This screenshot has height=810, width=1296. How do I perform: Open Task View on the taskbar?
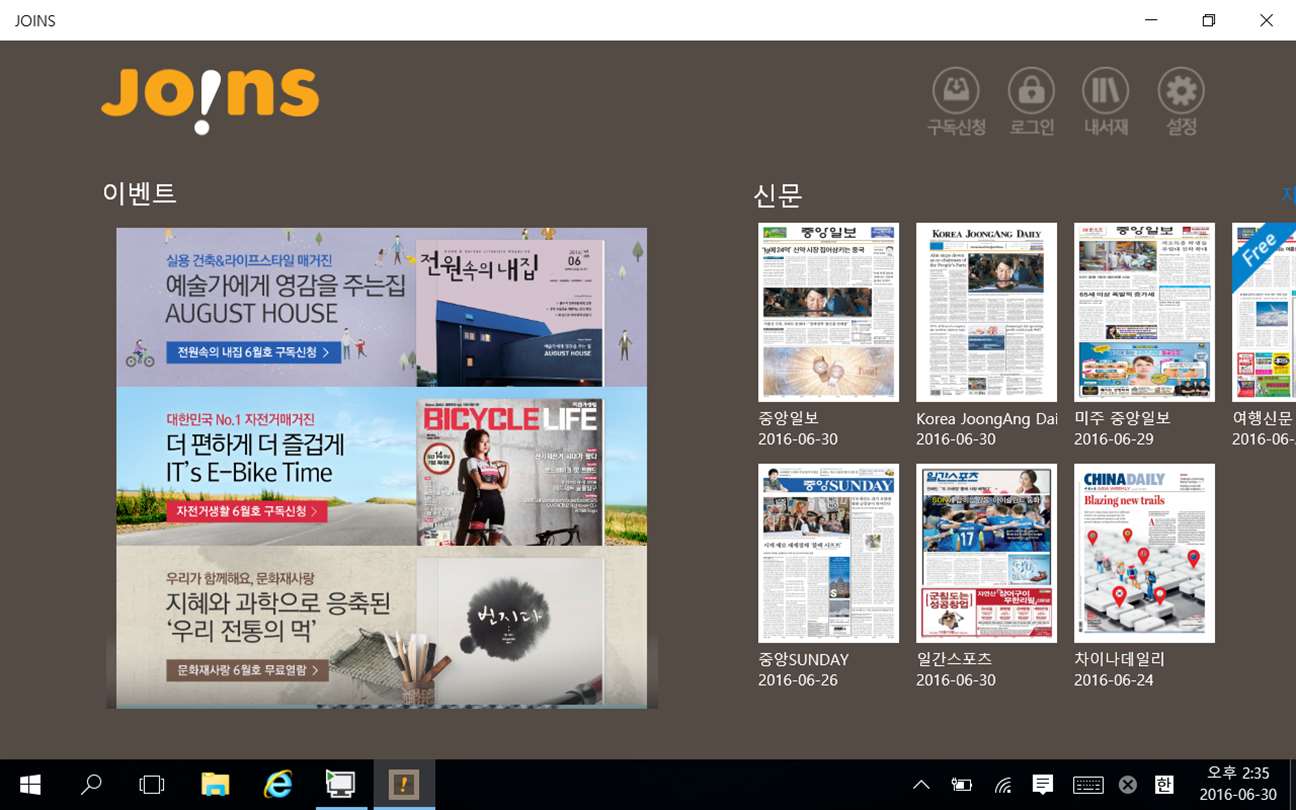[x=152, y=785]
